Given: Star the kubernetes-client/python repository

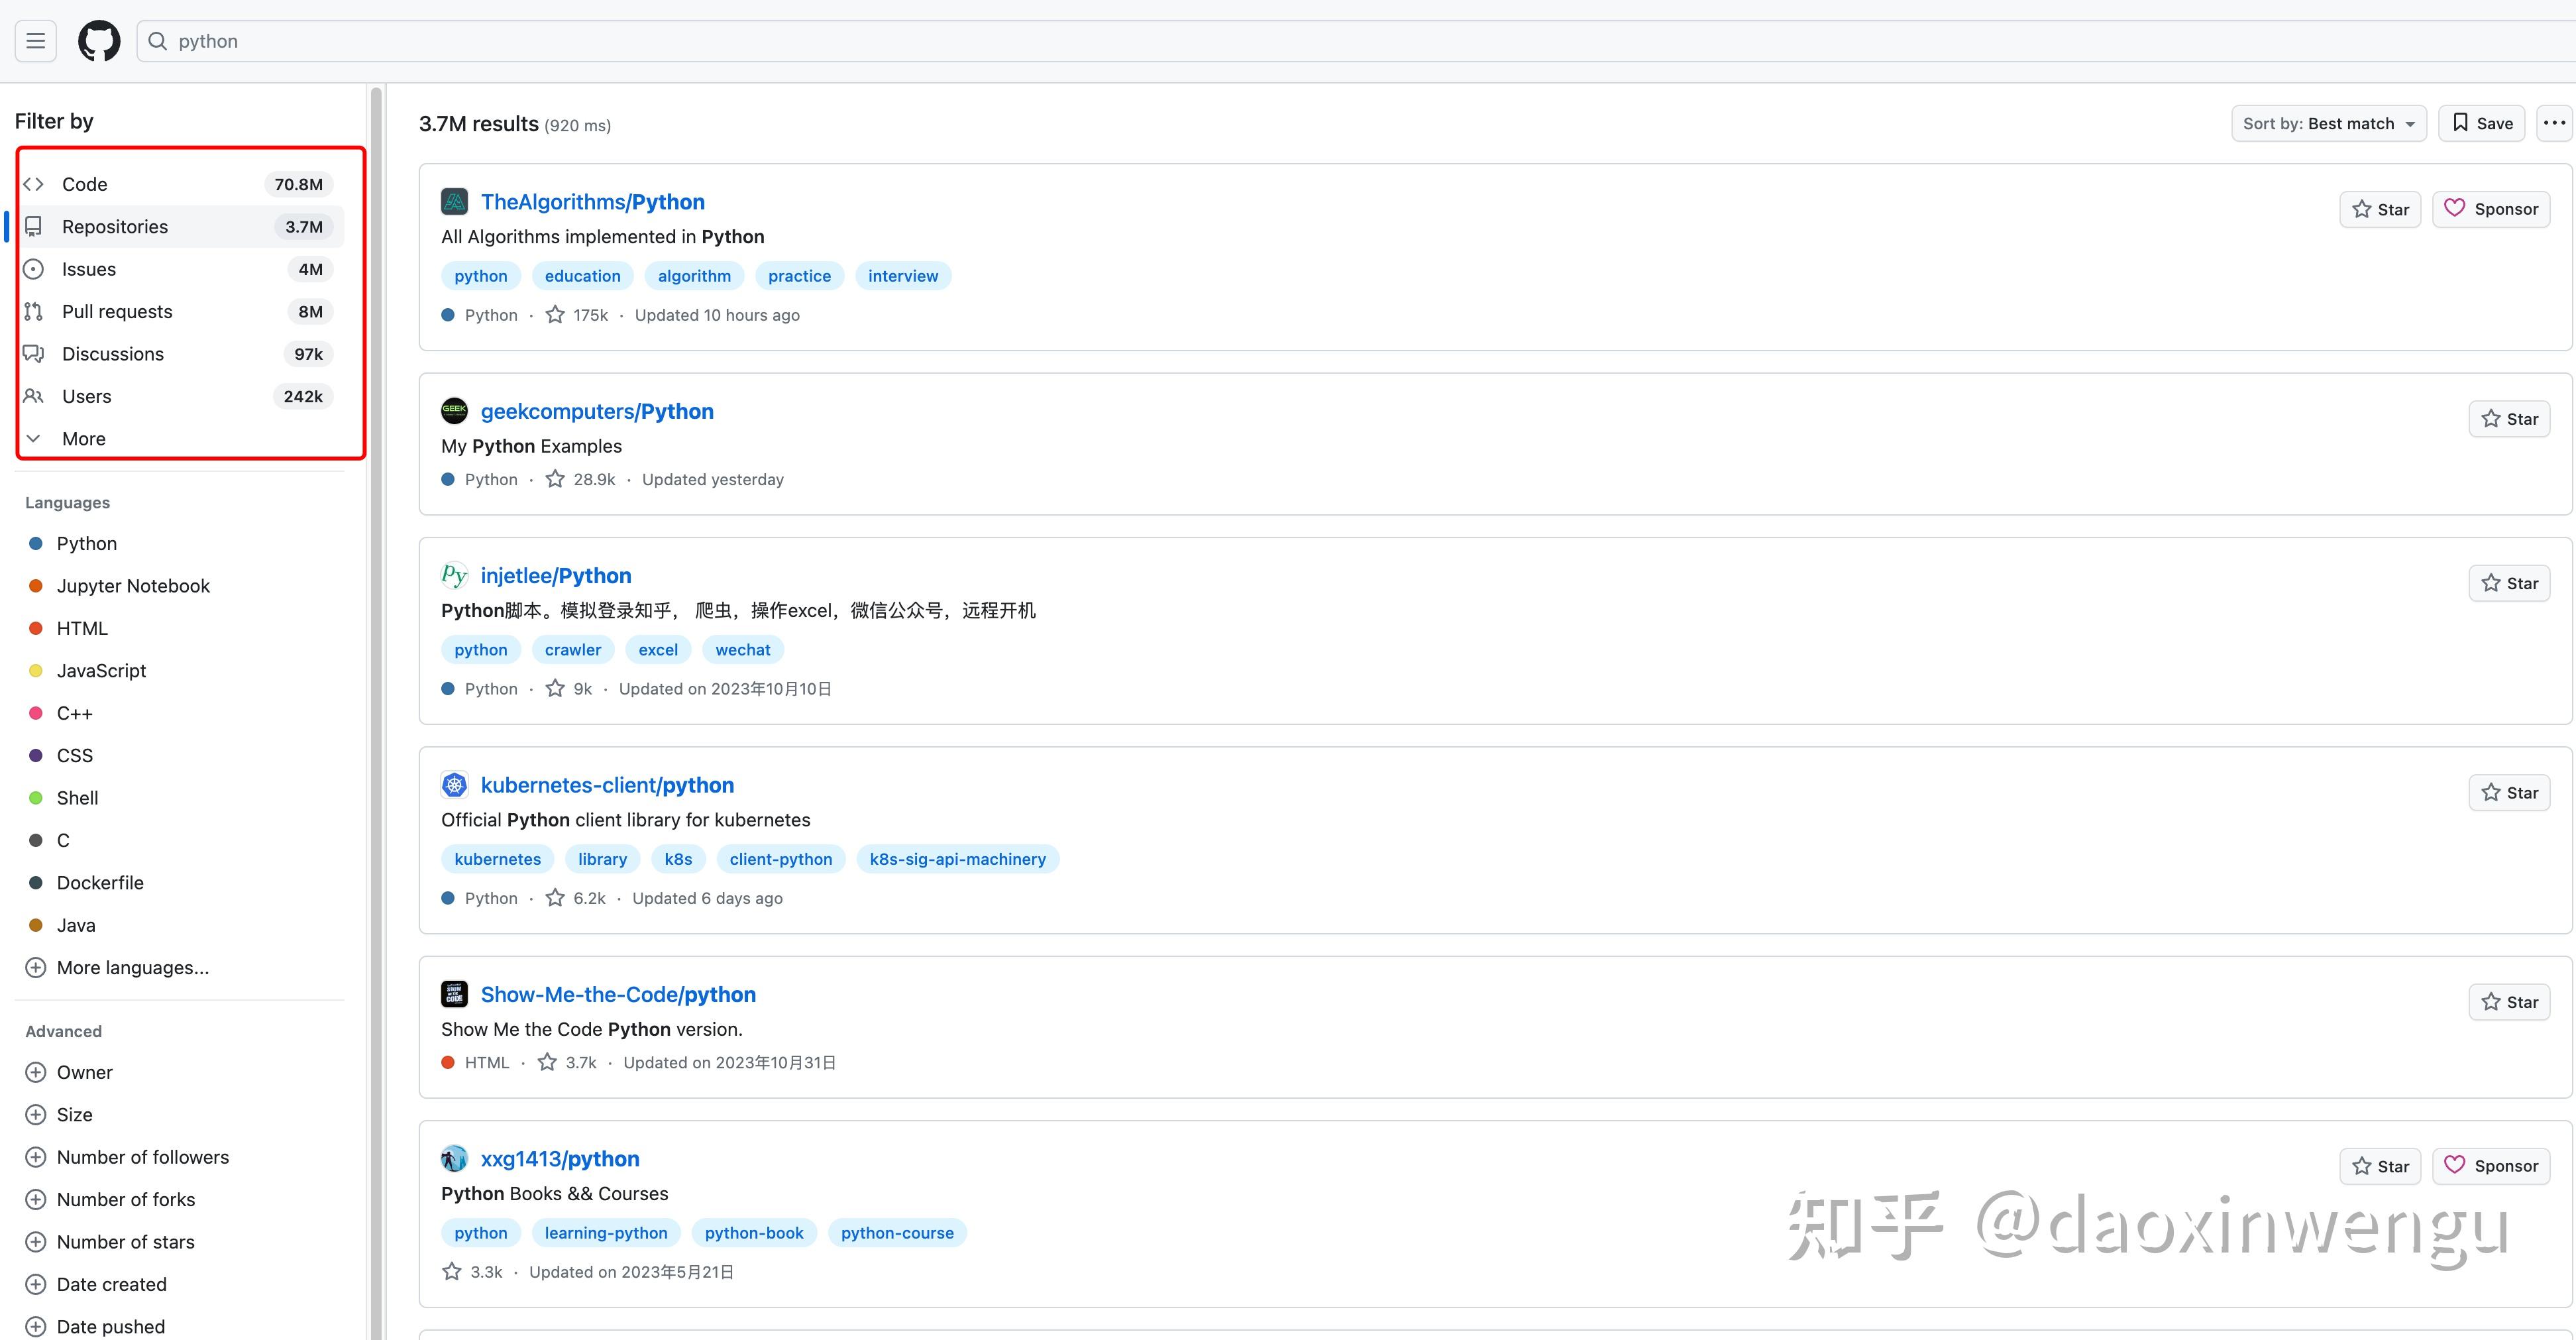Looking at the screenshot, I should [2510, 792].
